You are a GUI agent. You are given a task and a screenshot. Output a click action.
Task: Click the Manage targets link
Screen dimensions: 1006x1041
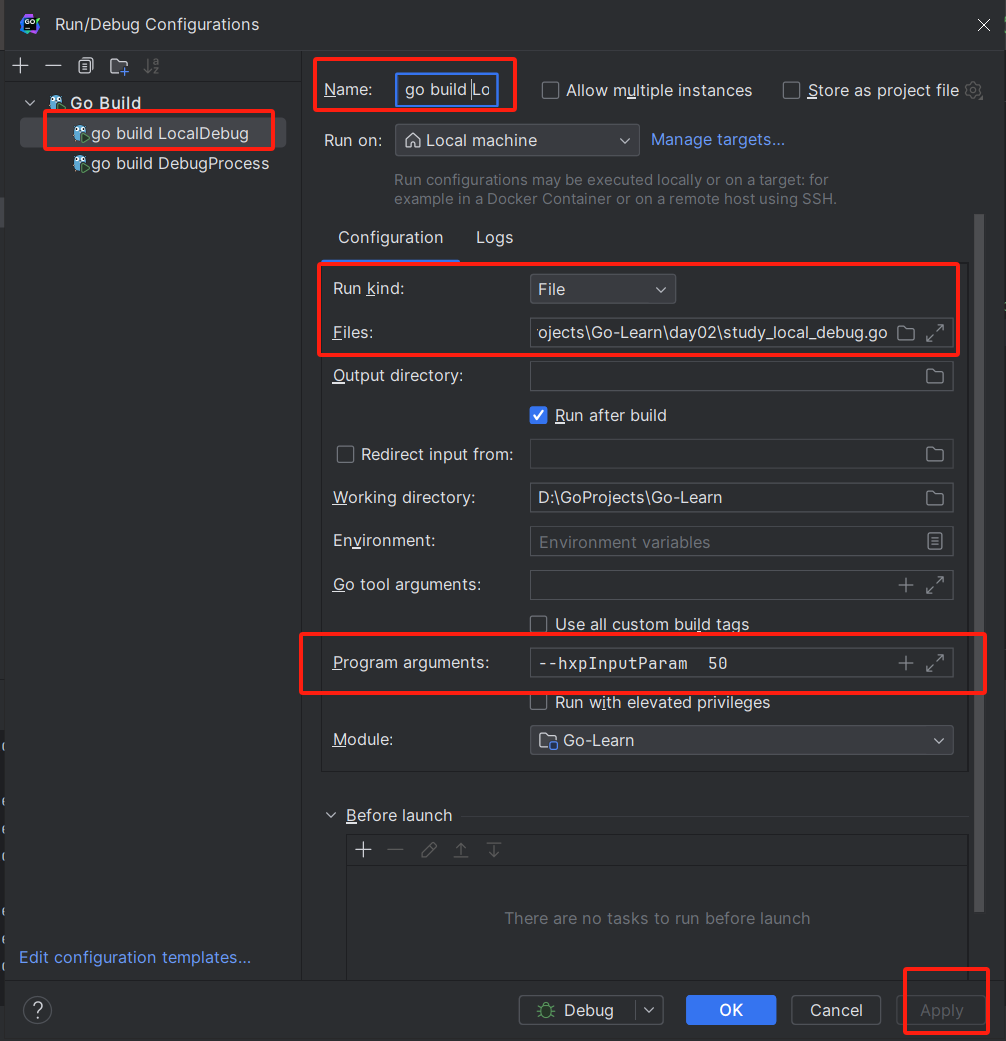pyautogui.click(x=717, y=140)
